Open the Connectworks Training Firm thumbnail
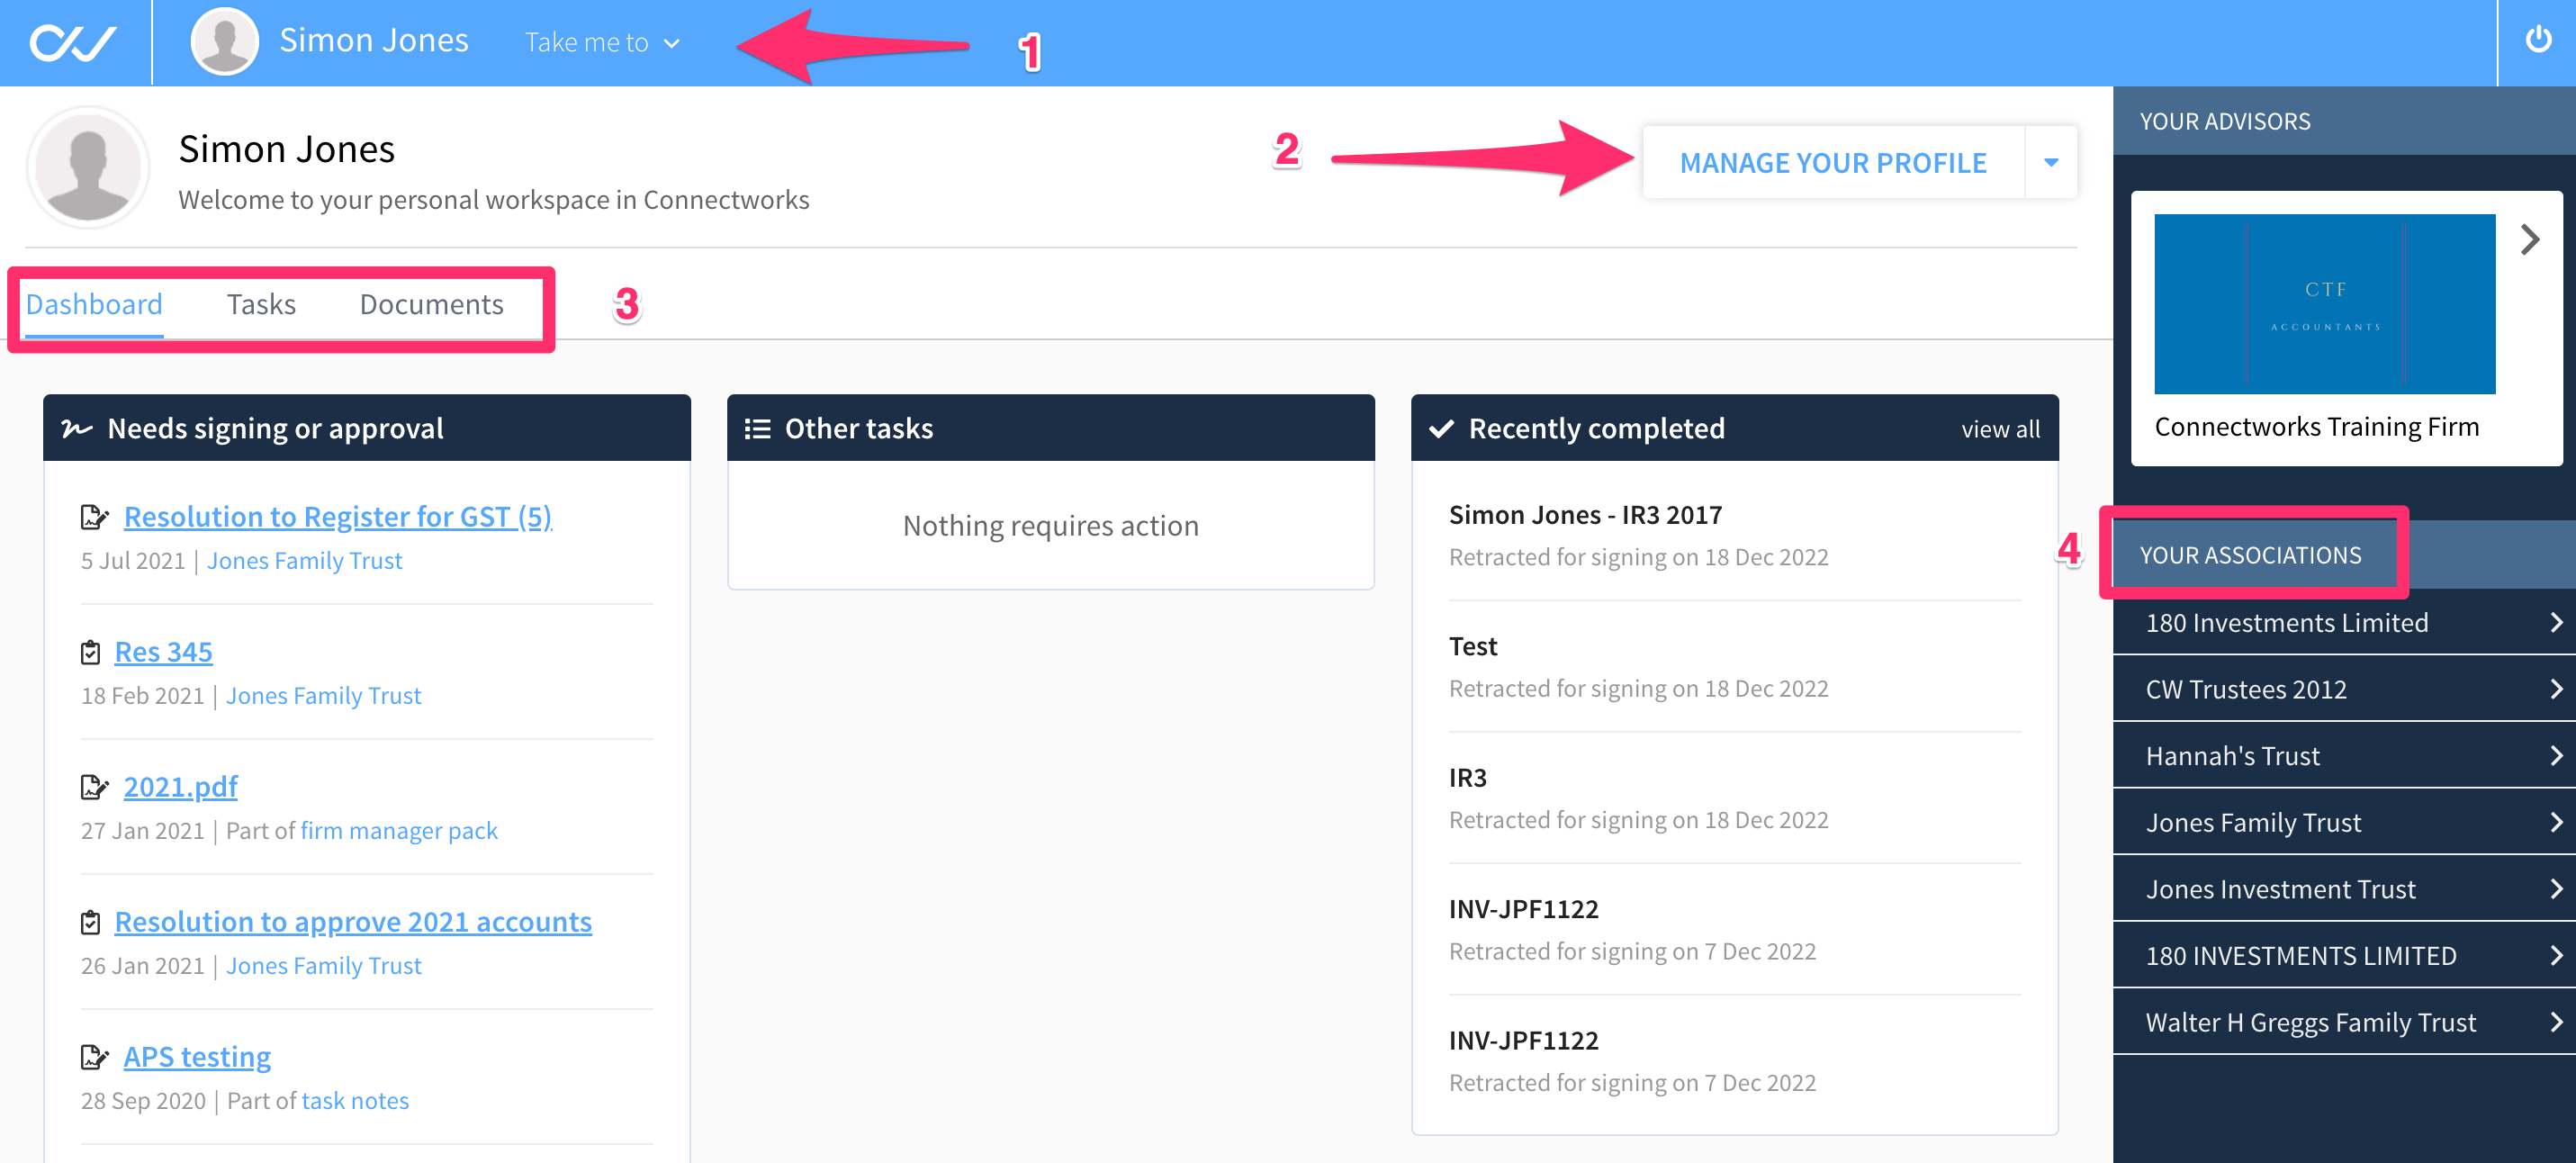 (x=2324, y=304)
